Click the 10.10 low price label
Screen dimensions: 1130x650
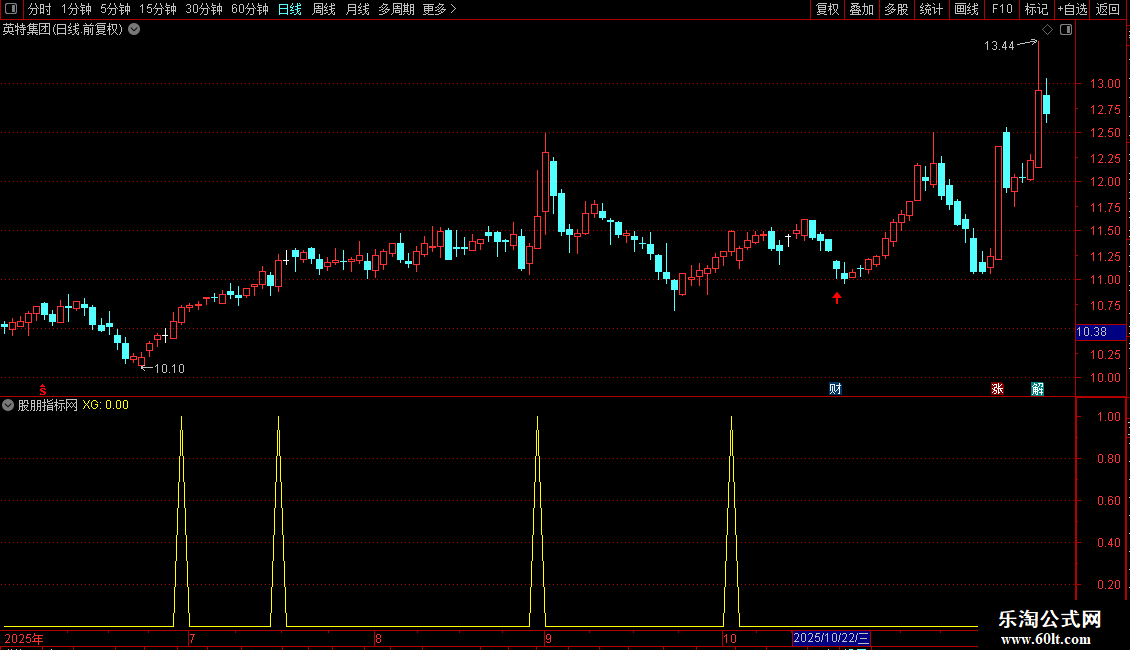point(169,369)
